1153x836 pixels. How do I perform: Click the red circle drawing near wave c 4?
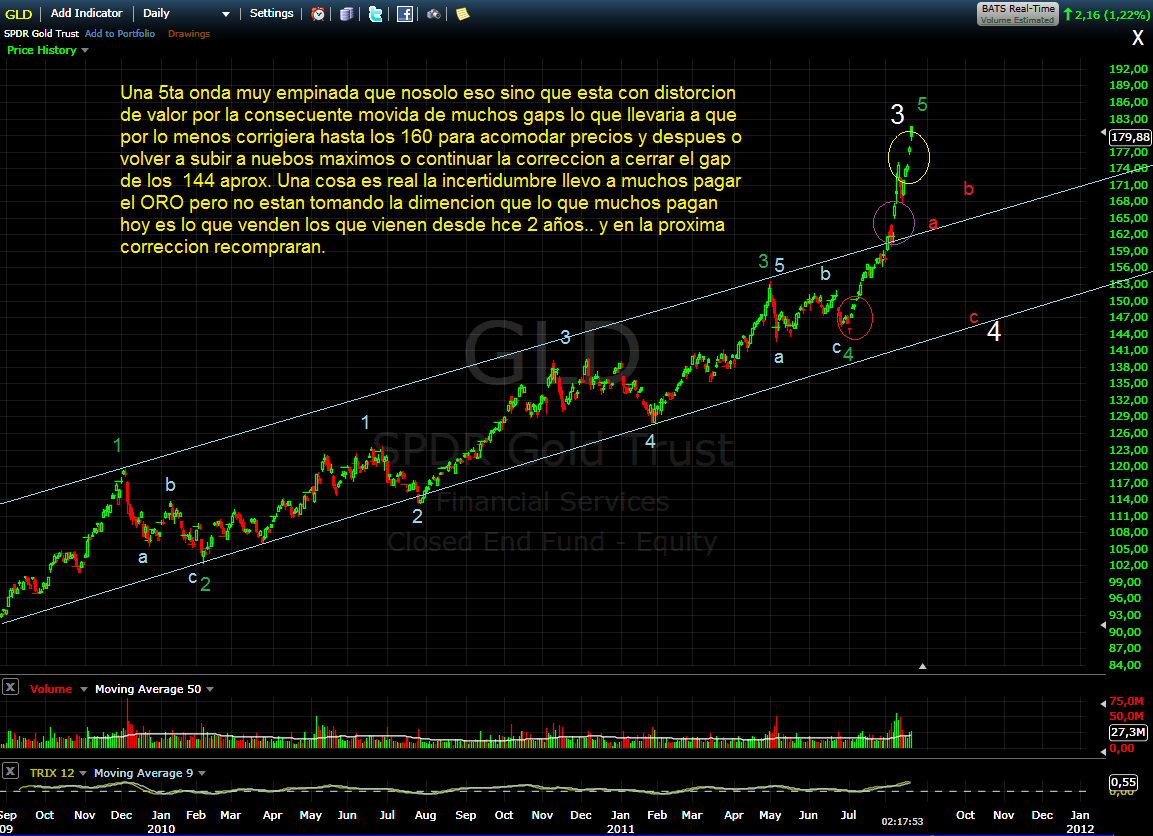point(854,318)
